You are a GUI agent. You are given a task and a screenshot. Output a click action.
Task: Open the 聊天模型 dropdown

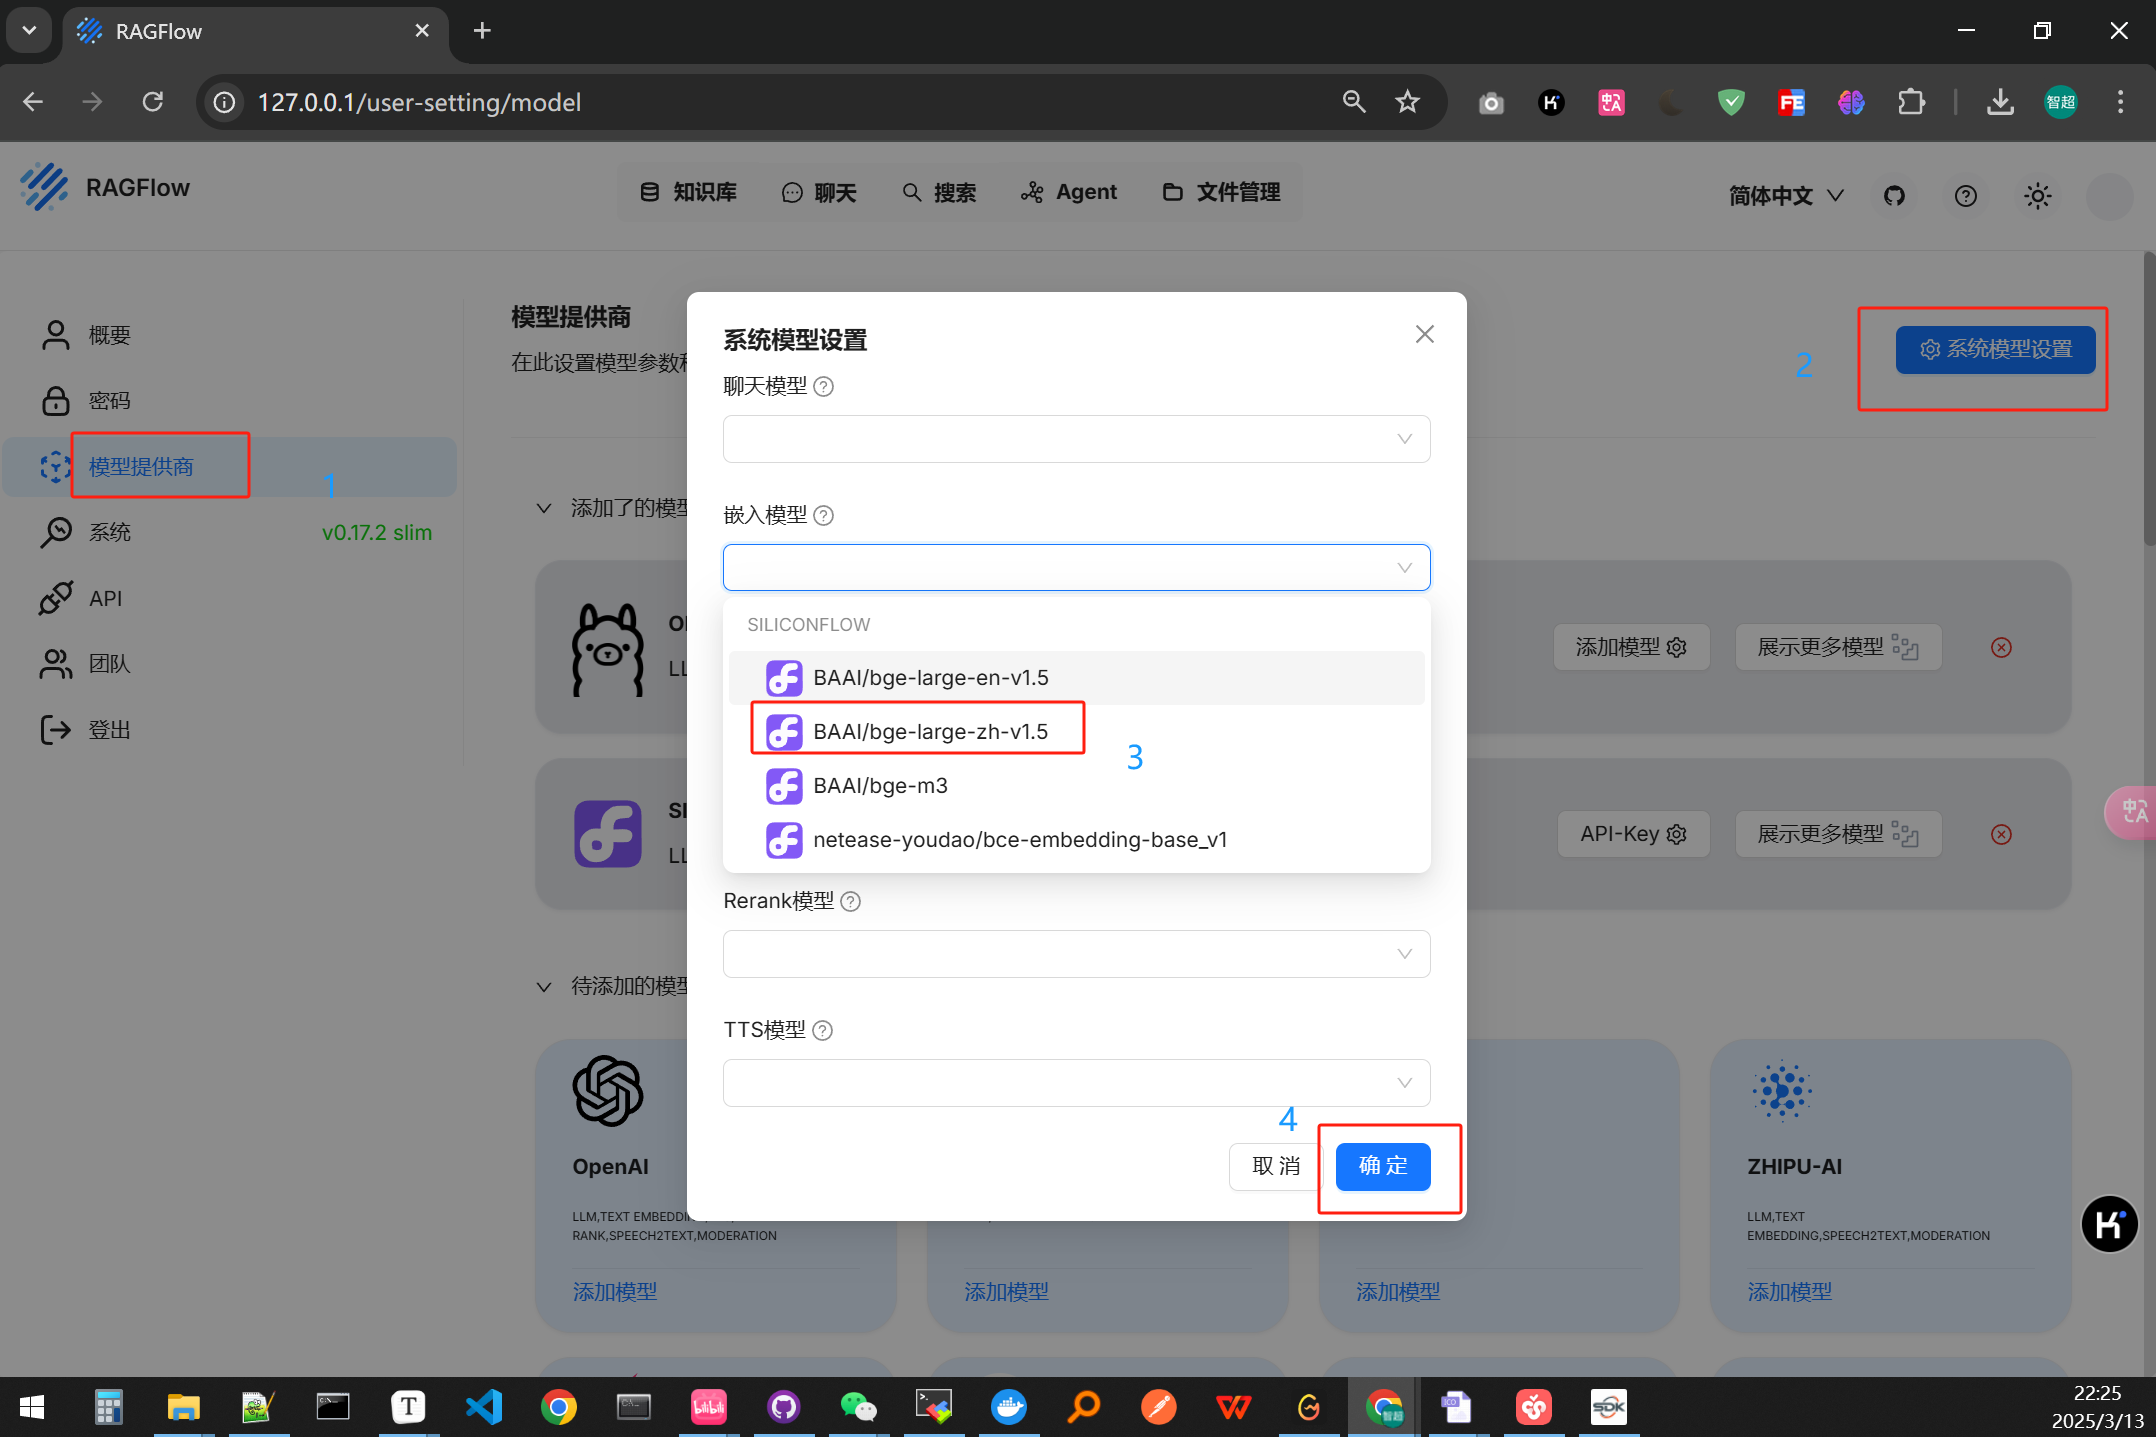pyautogui.click(x=1076, y=439)
